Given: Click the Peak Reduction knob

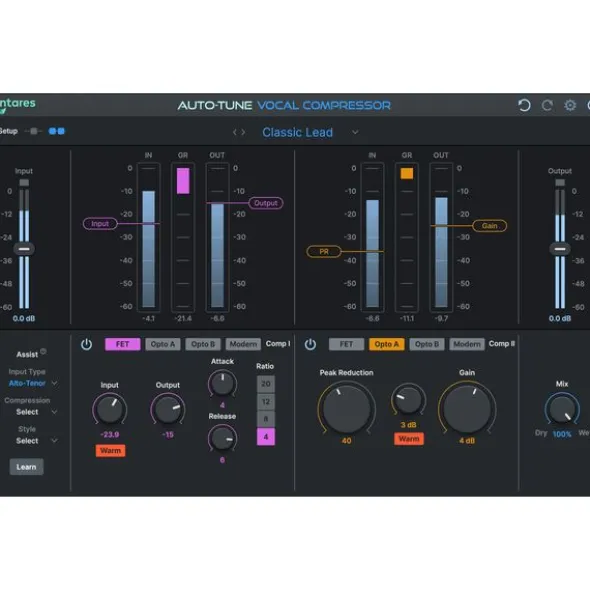Looking at the screenshot, I should click(x=346, y=409).
